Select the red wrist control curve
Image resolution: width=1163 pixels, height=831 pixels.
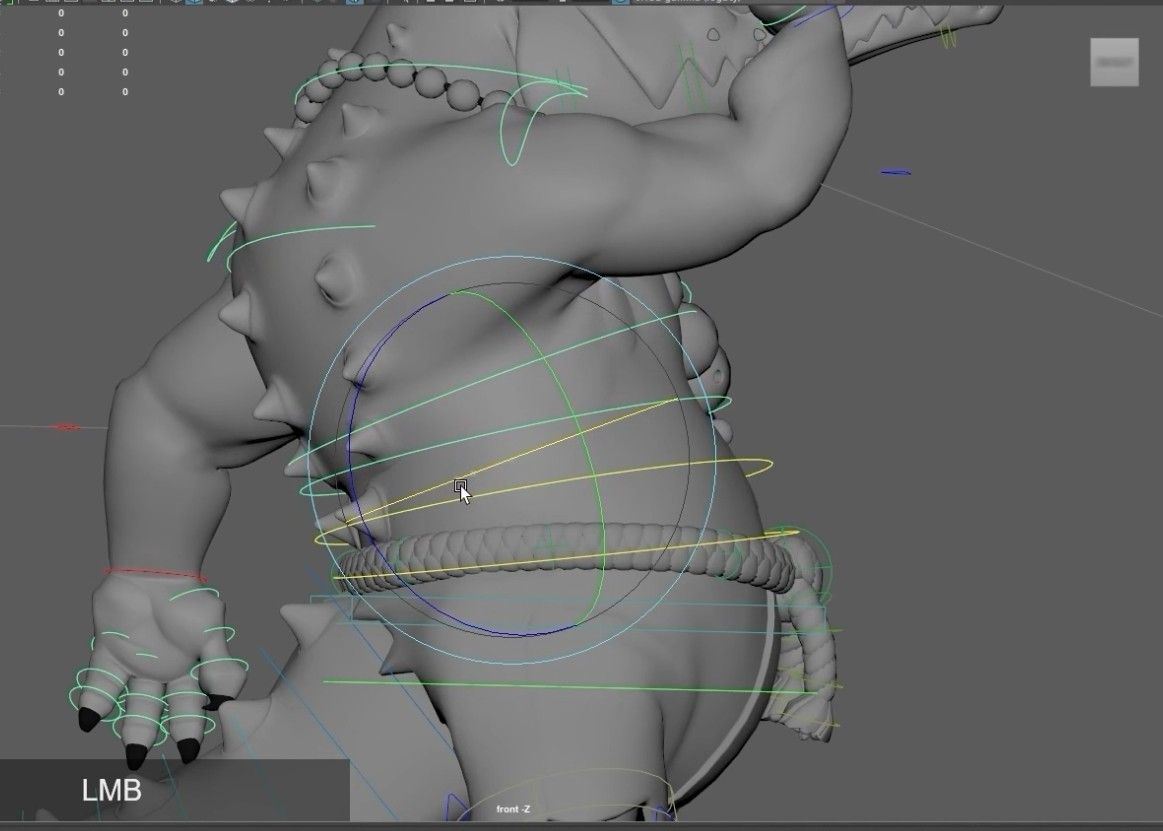155,574
